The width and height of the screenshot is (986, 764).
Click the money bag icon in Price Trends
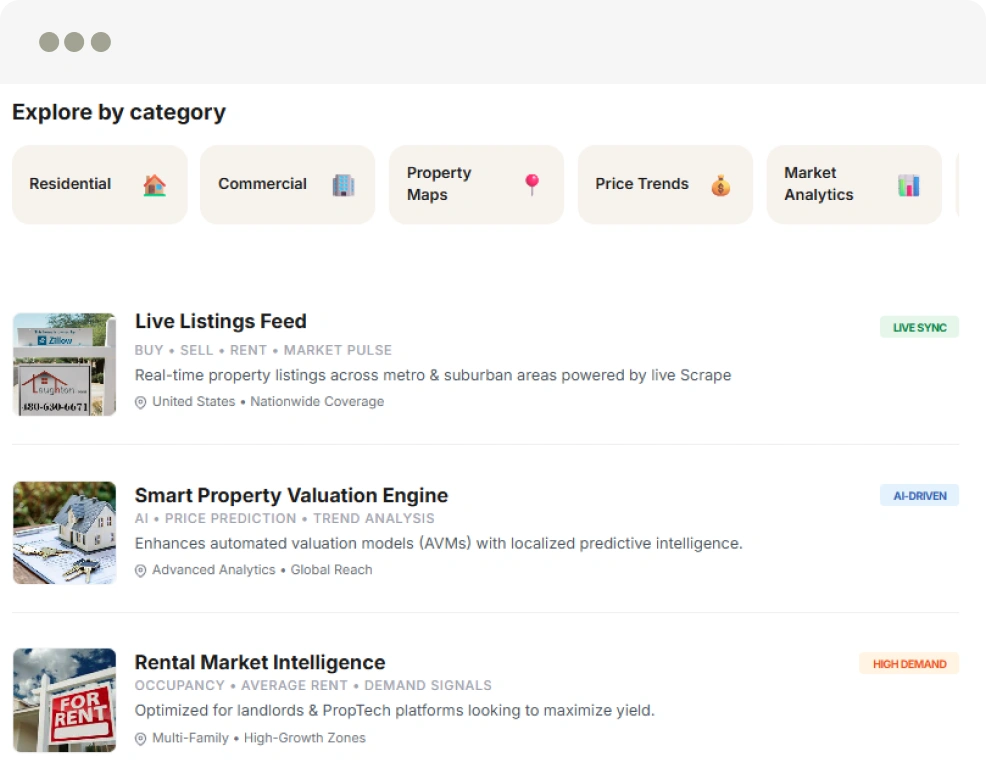click(720, 185)
